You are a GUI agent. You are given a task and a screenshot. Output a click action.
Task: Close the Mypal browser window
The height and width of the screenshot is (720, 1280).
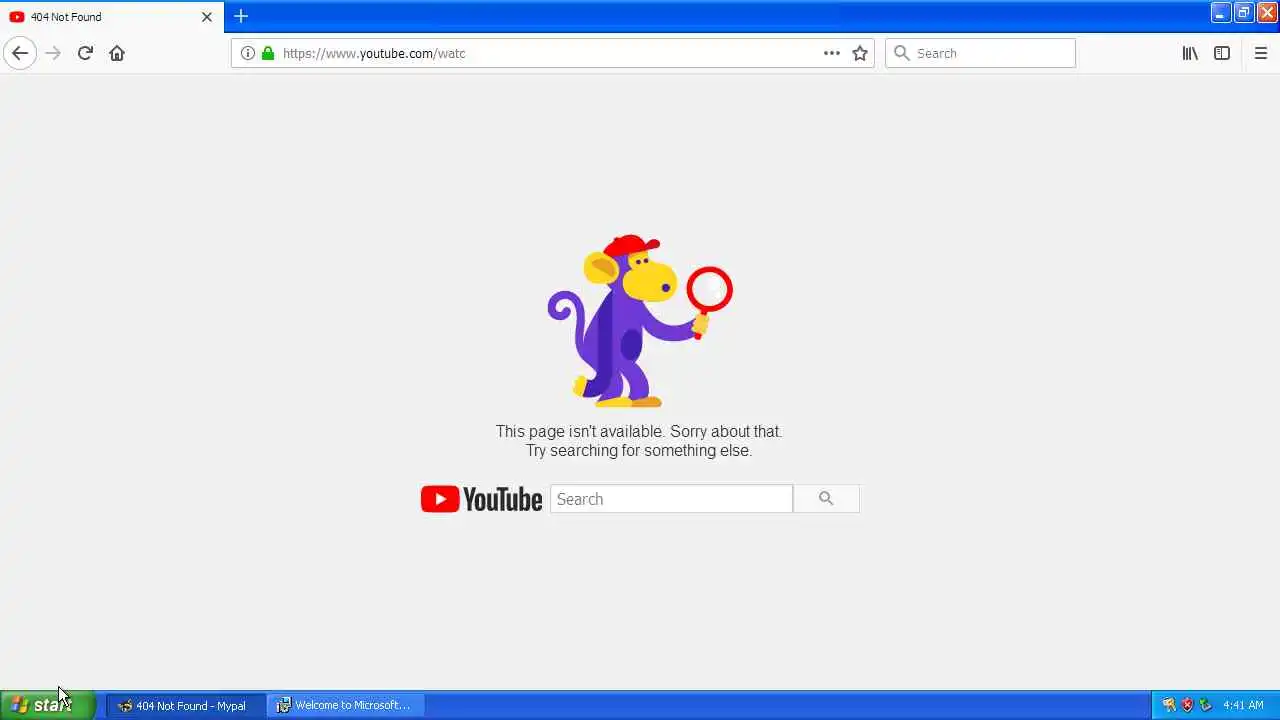point(1266,13)
